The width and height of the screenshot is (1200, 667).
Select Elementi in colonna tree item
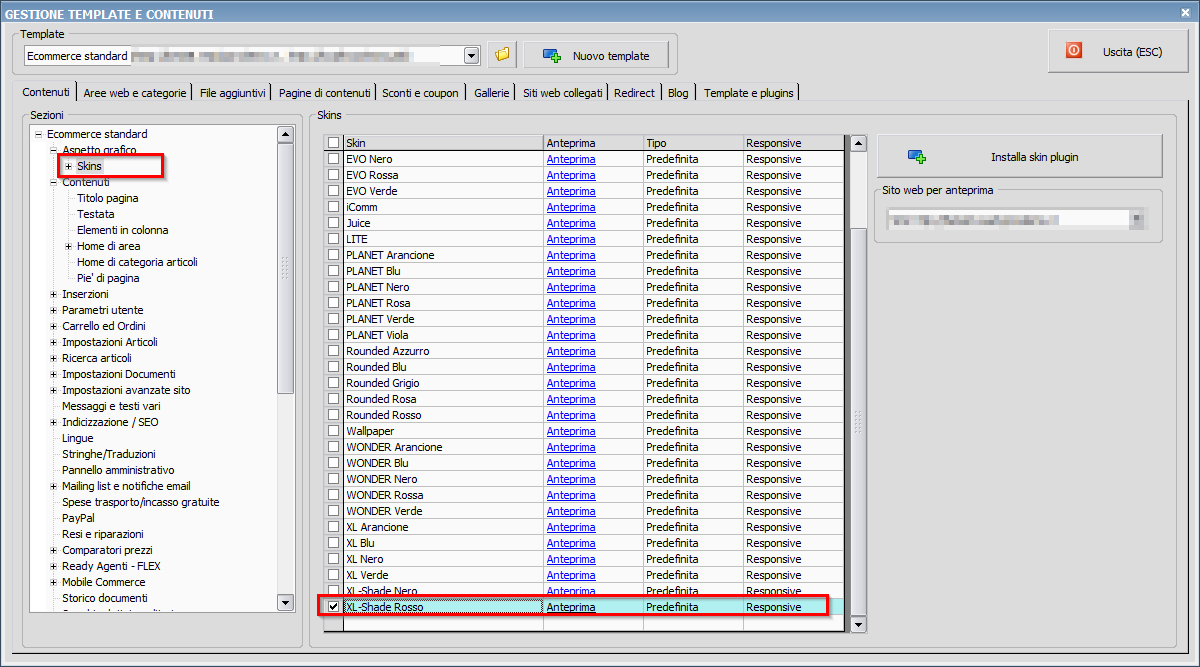click(123, 230)
